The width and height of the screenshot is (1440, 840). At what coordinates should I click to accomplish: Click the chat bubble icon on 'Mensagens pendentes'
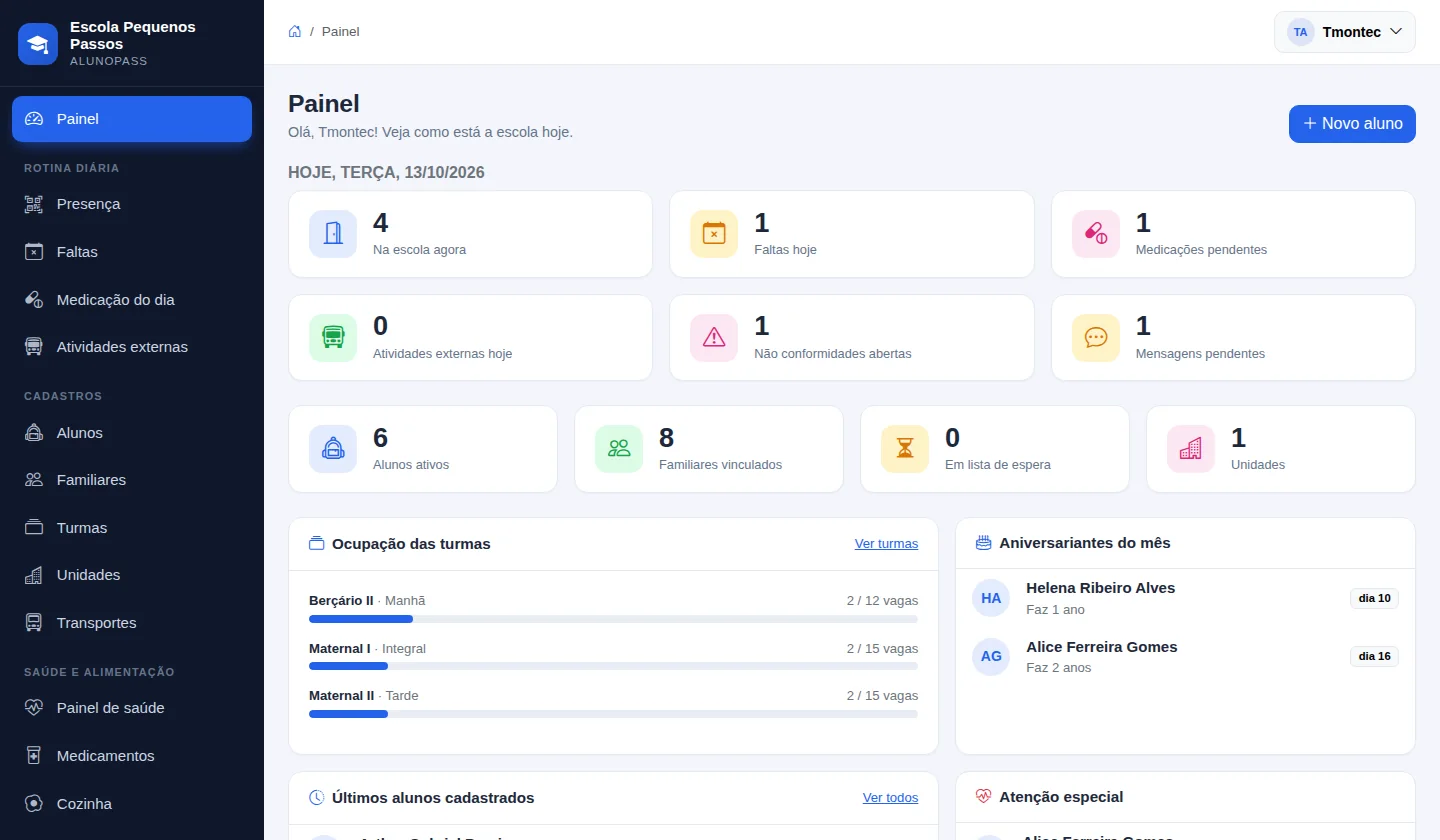pyautogui.click(x=1096, y=338)
